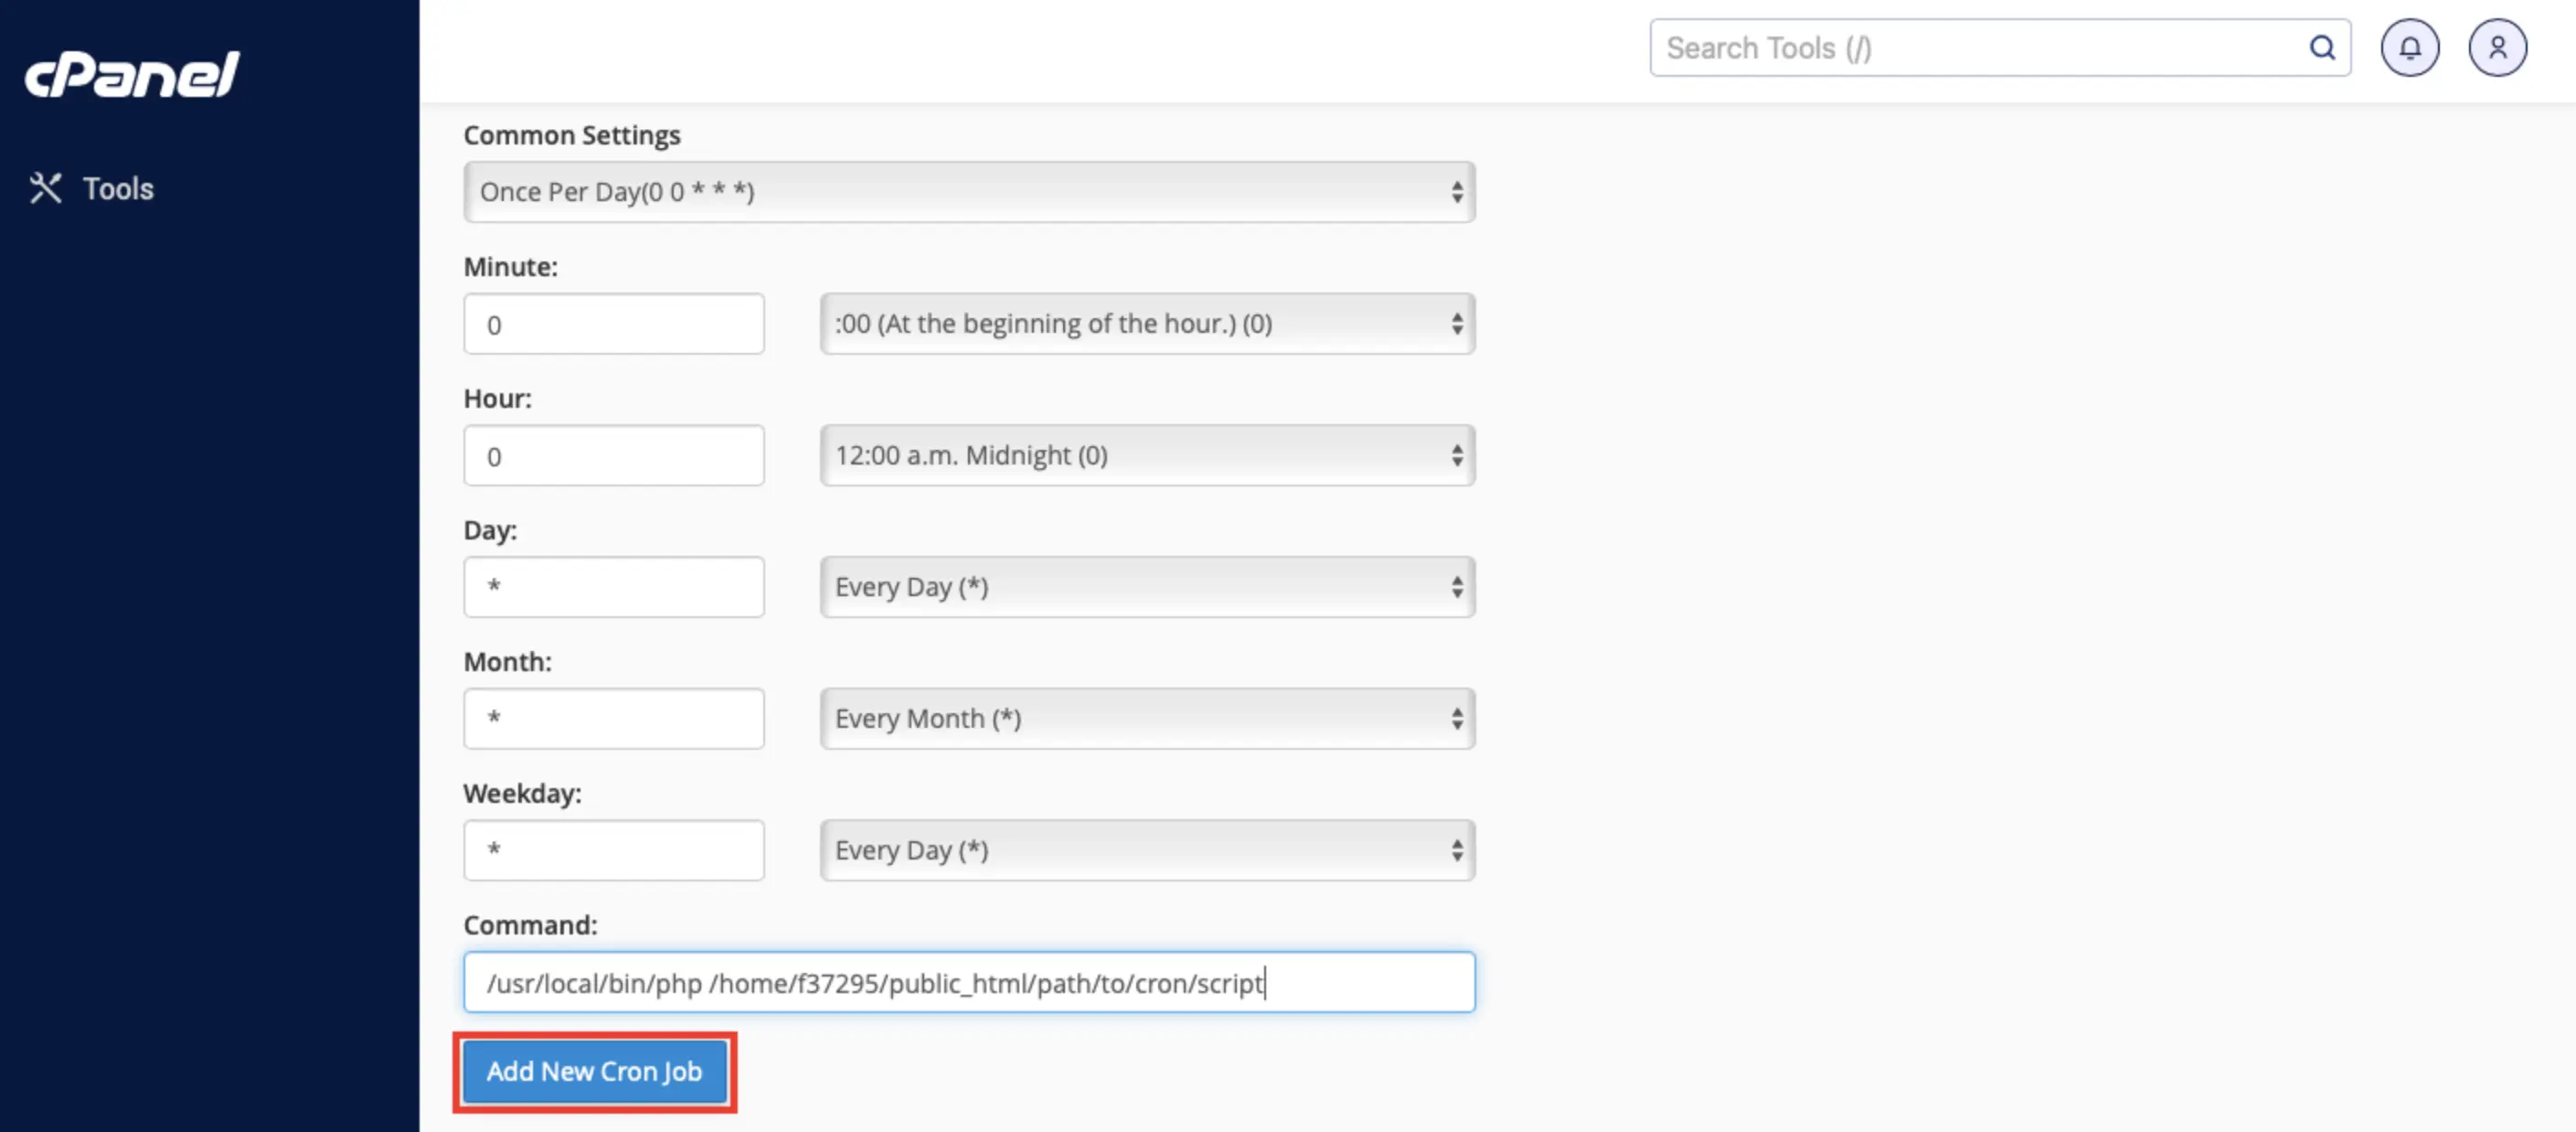2576x1132 pixels.
Task: Open the Every Month dropdown
Action: 1147,719
